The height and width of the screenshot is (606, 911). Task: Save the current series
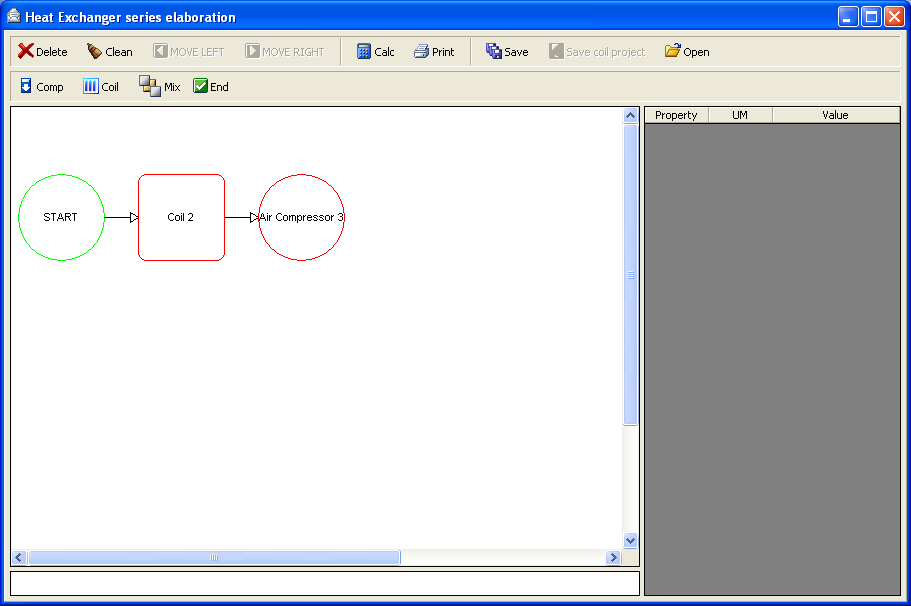point(507,52)
